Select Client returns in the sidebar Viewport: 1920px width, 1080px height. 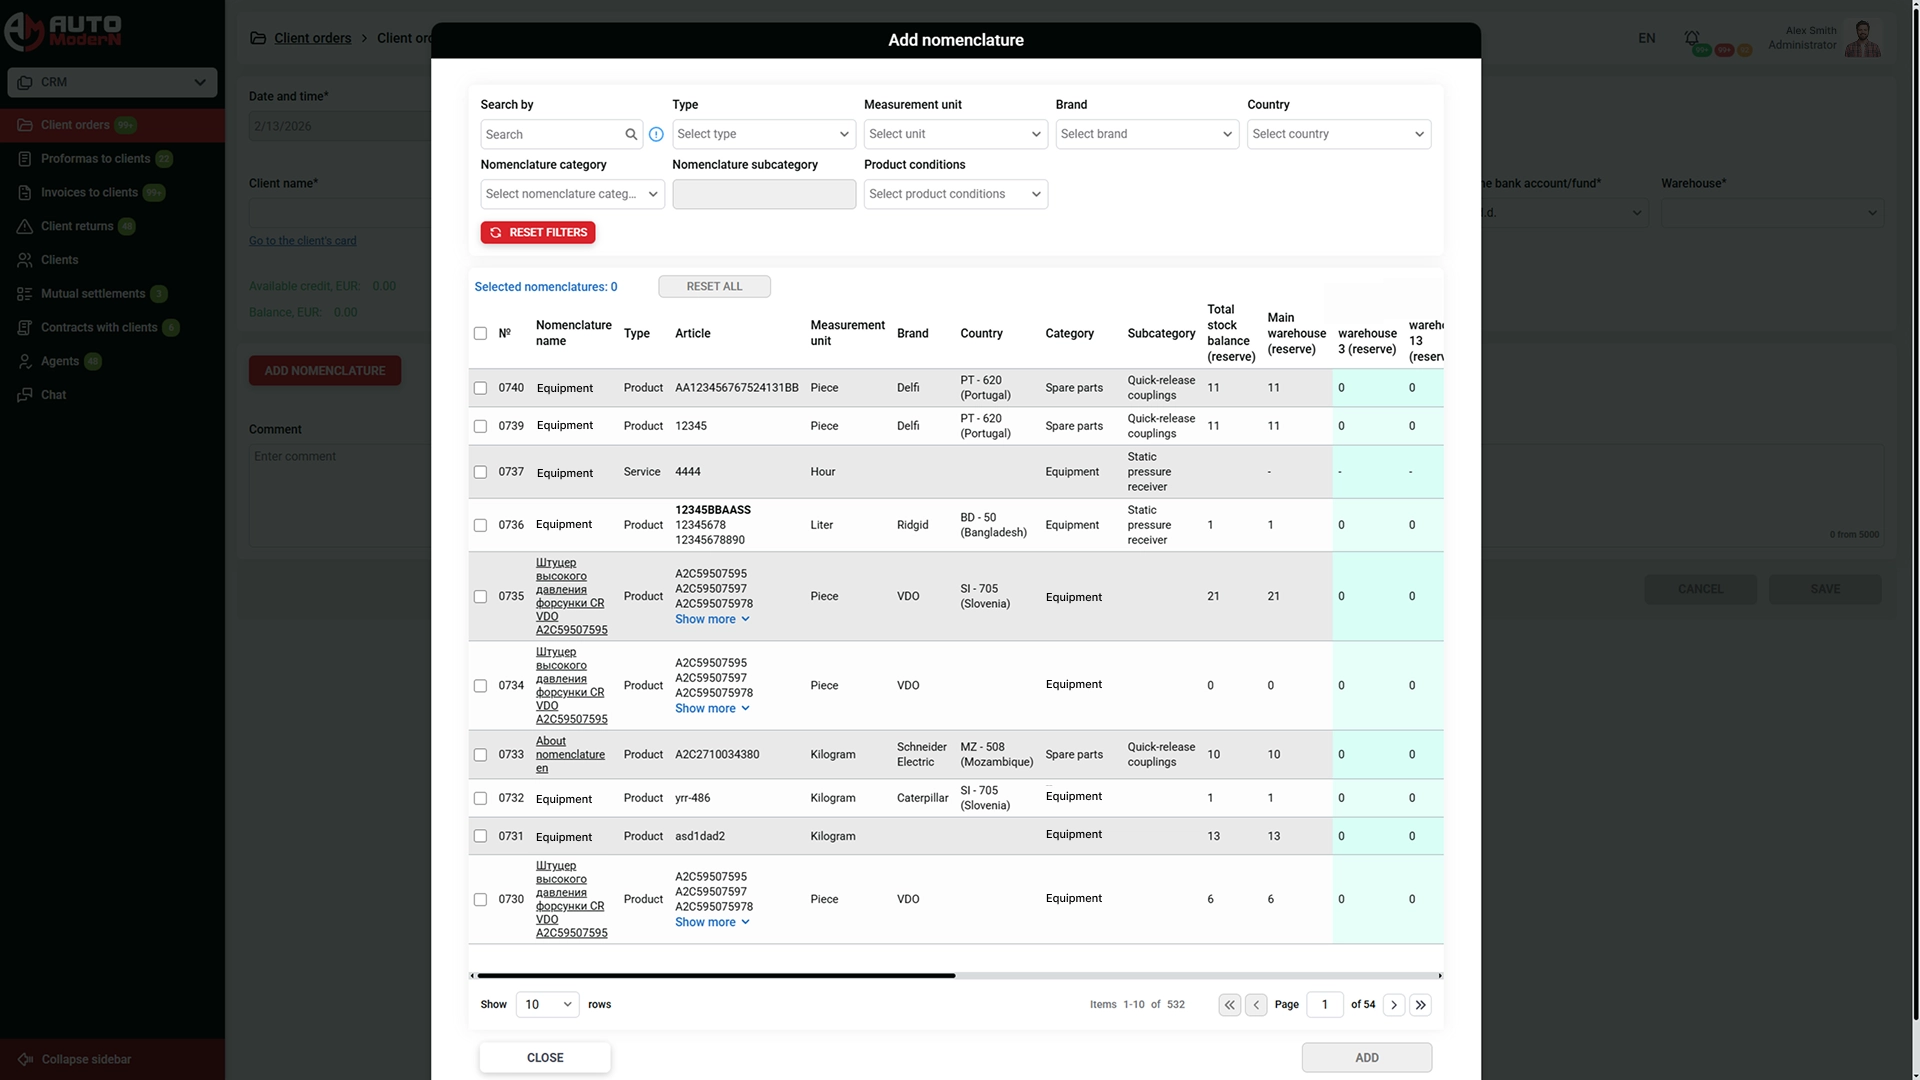[80, 226]
